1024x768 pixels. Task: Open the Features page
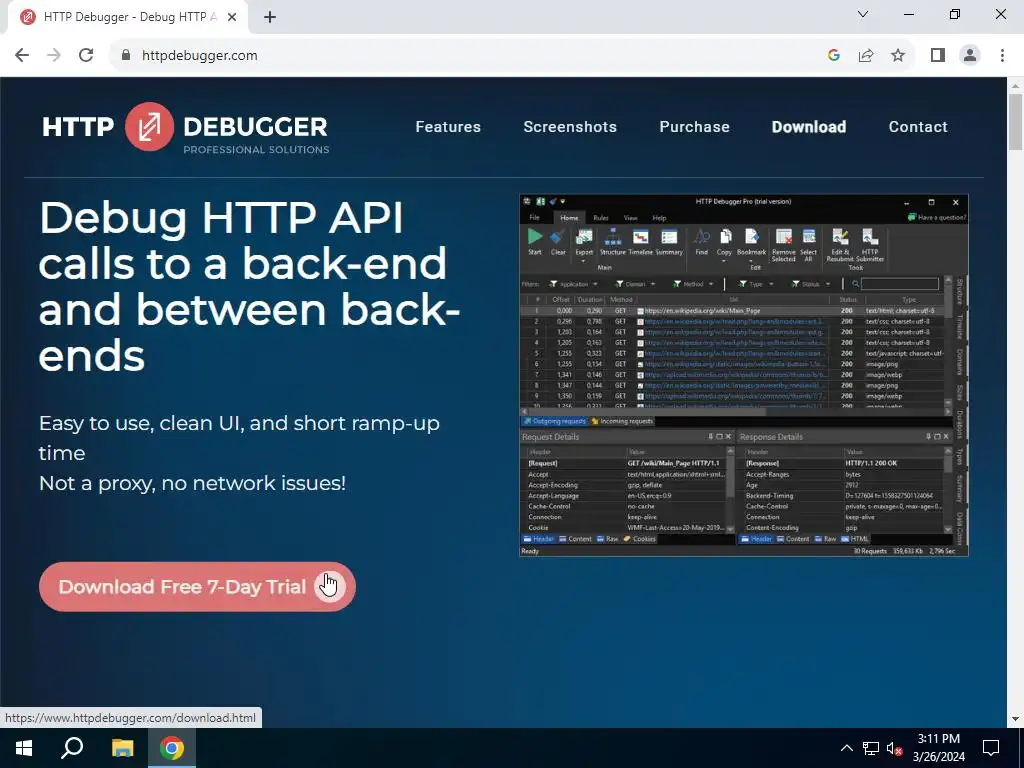pyautogui.click(x=448, y=127)
